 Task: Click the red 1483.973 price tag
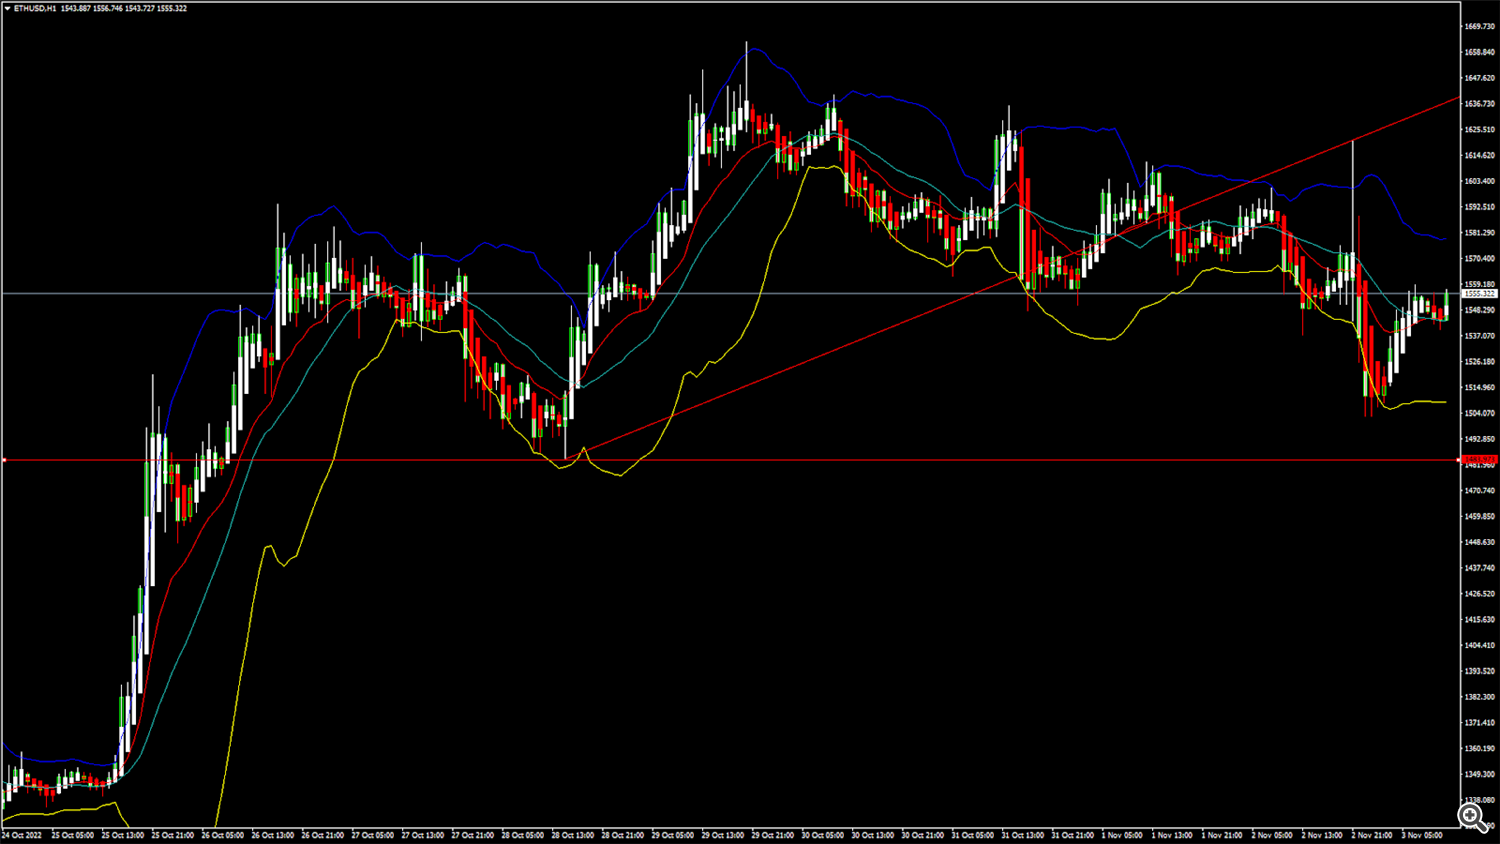coord(1479,460)
